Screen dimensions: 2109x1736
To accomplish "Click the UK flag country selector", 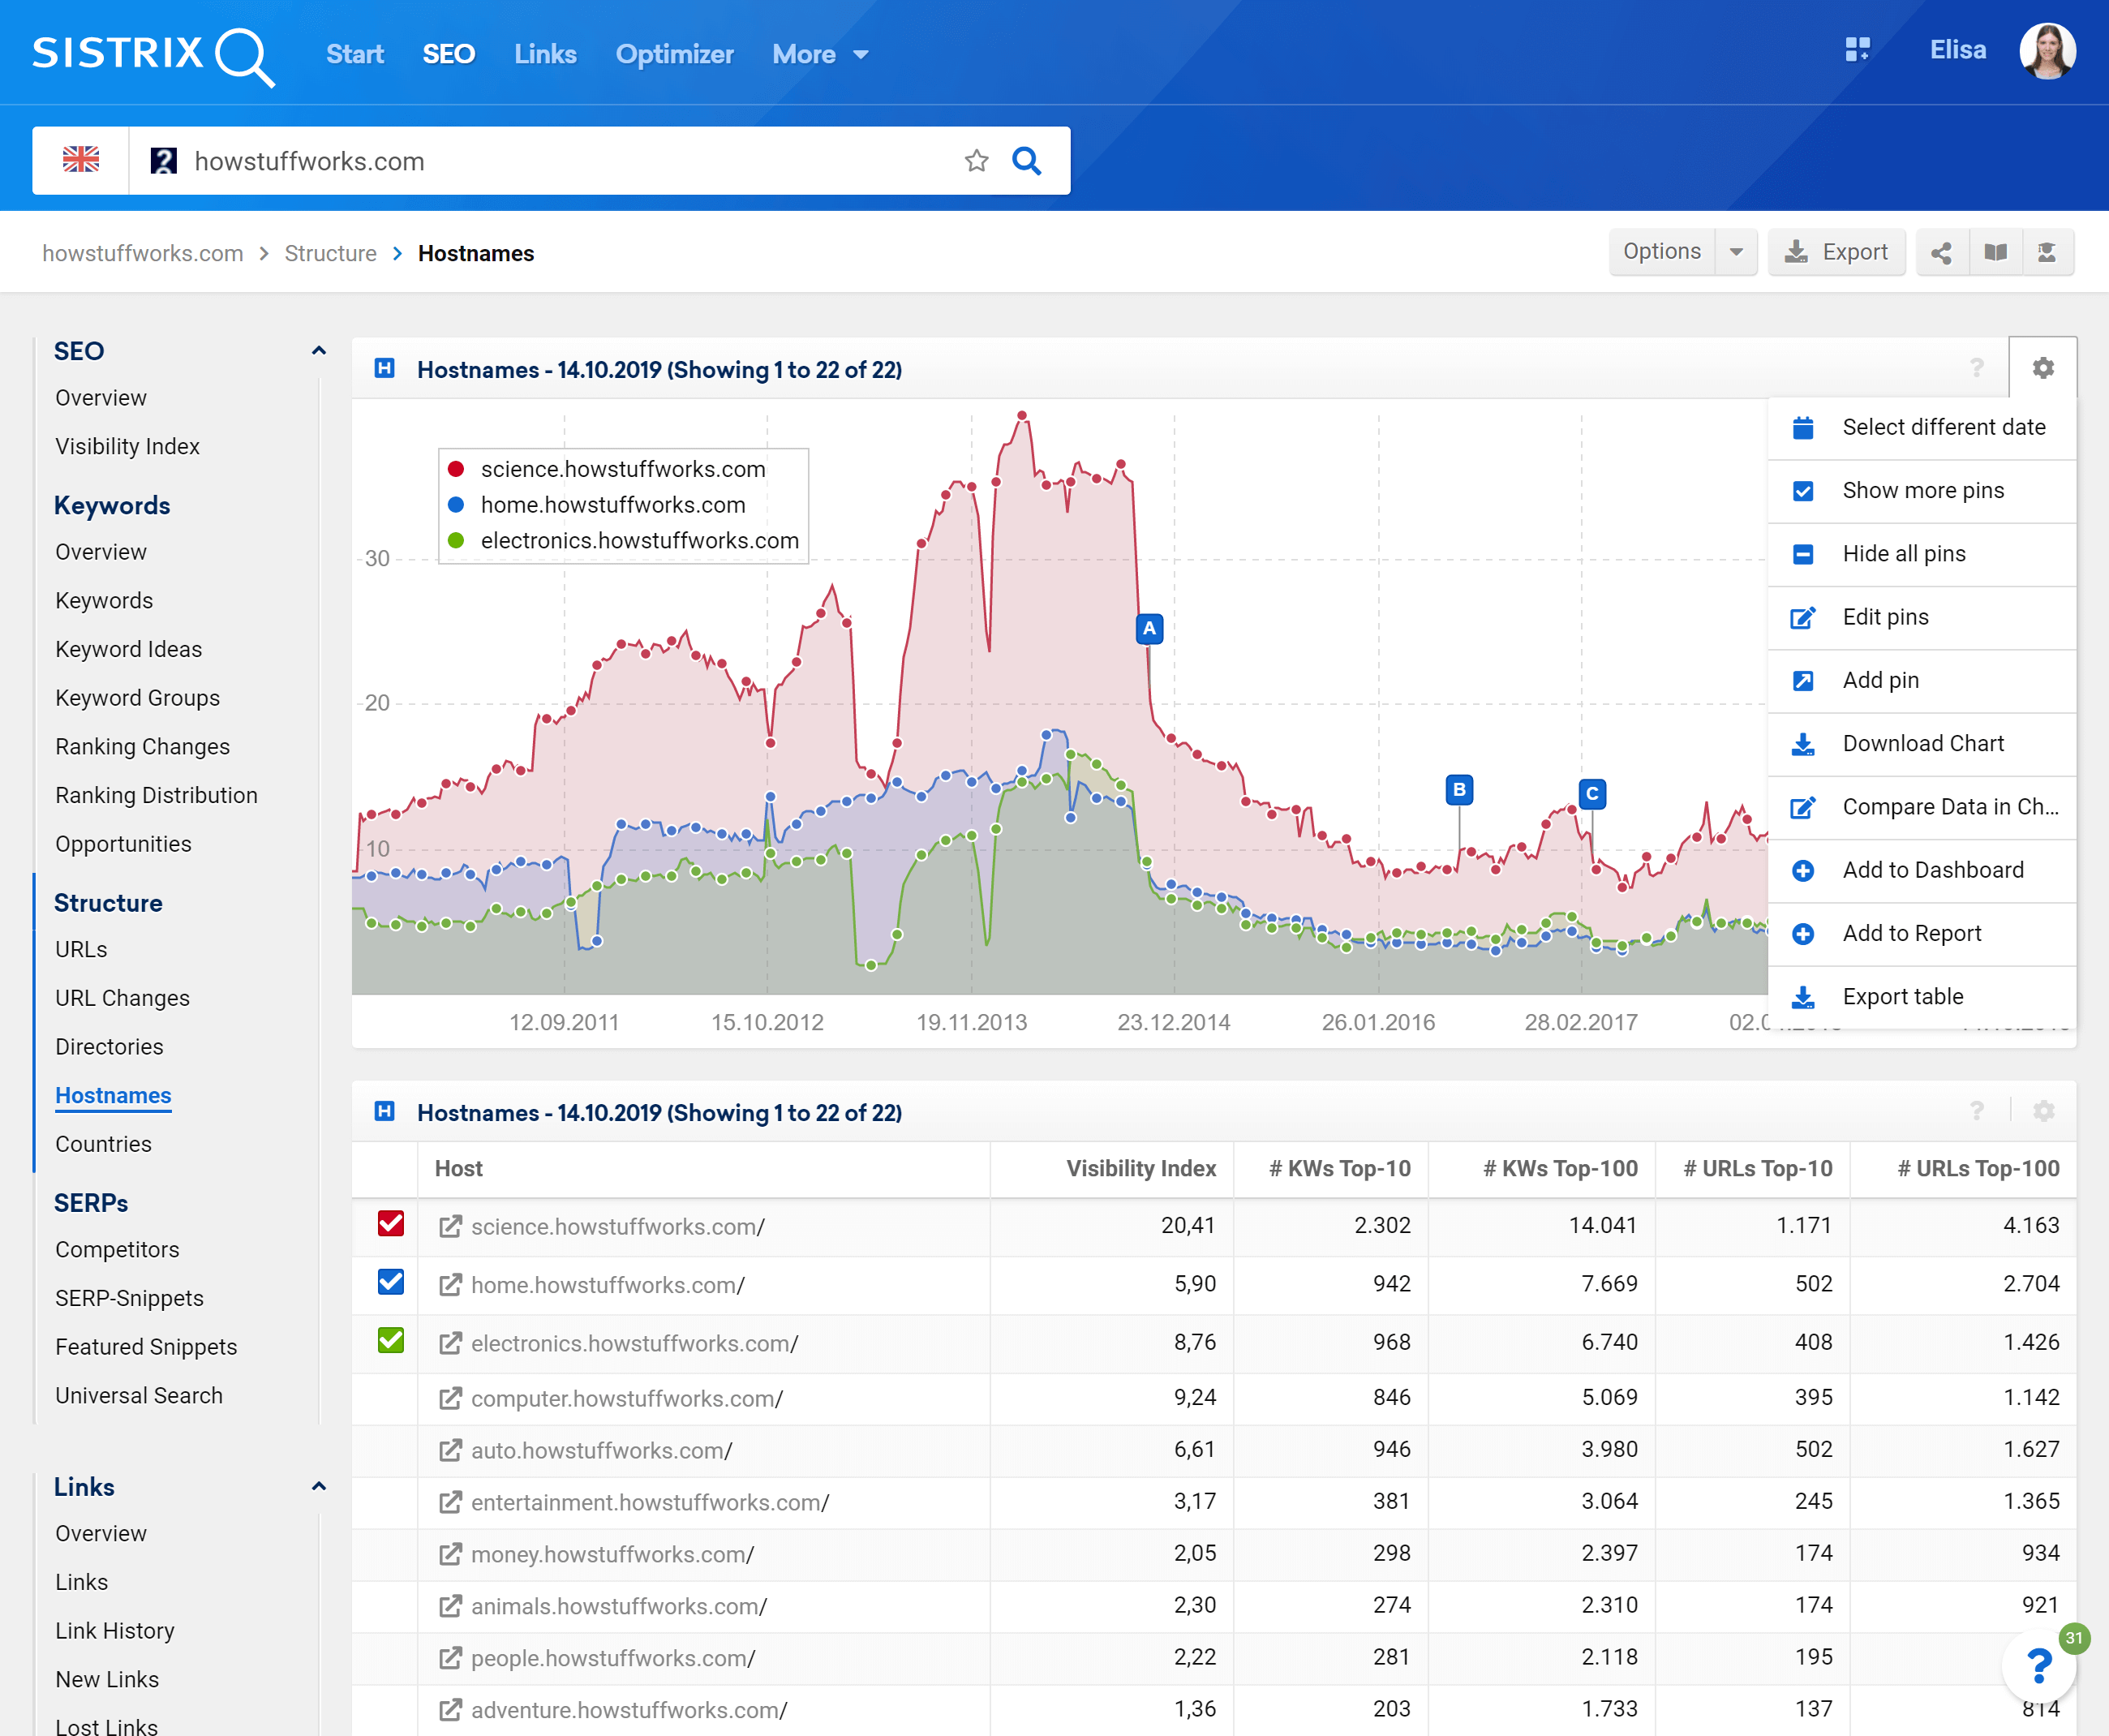I will tap(81, 160).
